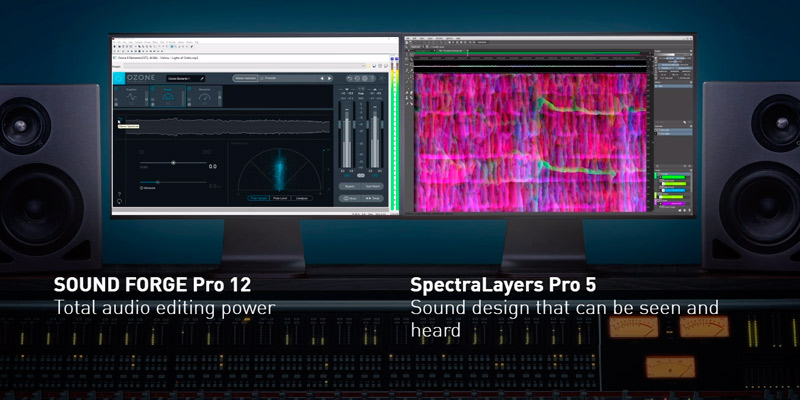The height and width of the screenshot is (400, 800).
Task: Go to previous Ozone preset arrow
Action: tap(322, 78)
